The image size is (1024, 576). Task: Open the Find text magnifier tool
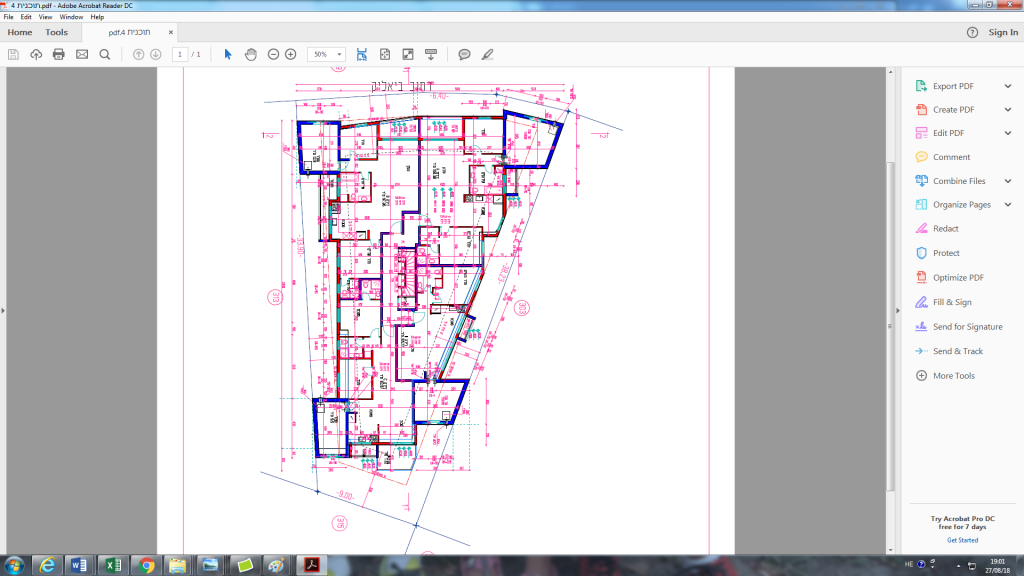click(x=105, y=54)
